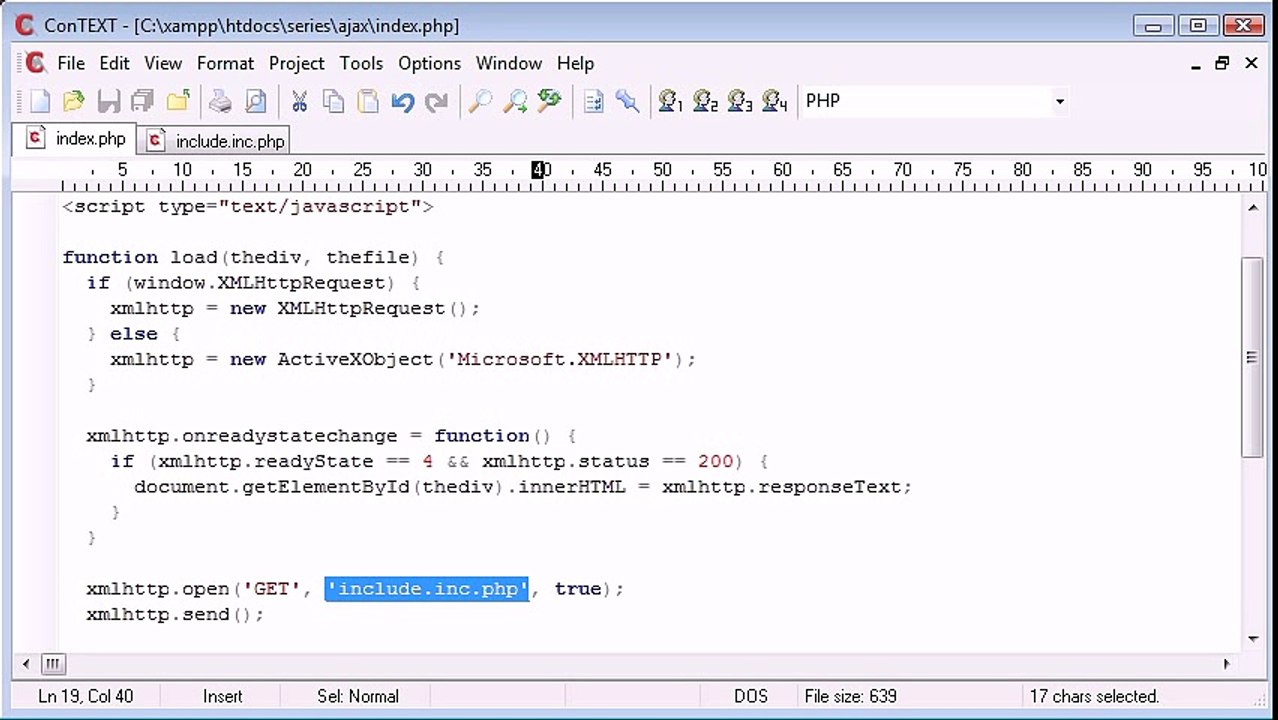Click the vertical scrollbar thumb
Viewport: 1278px width, 720px height.
pos(1252,357)
